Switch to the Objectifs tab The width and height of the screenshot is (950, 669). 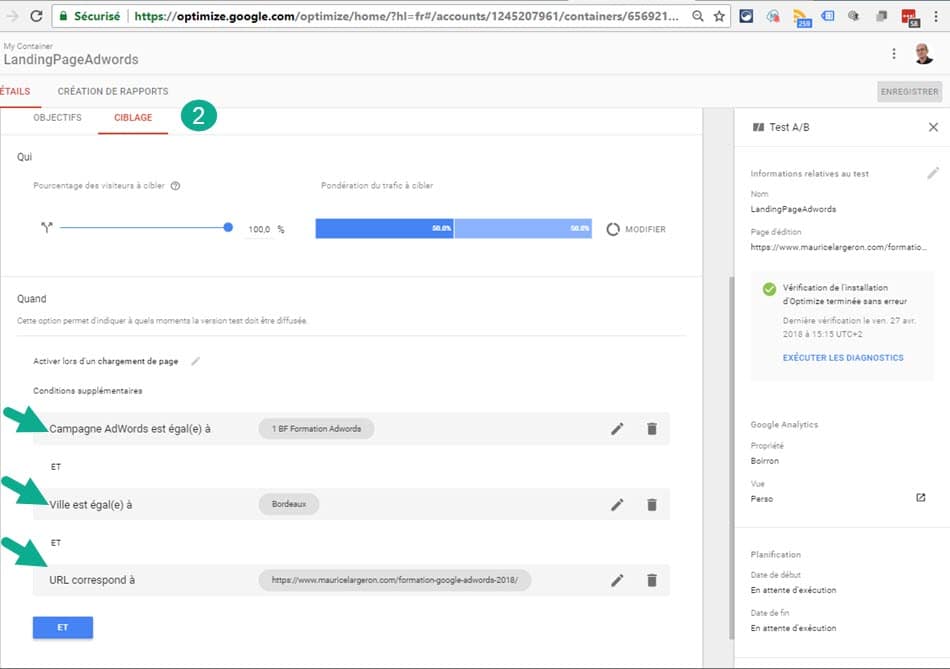(58, 118)
